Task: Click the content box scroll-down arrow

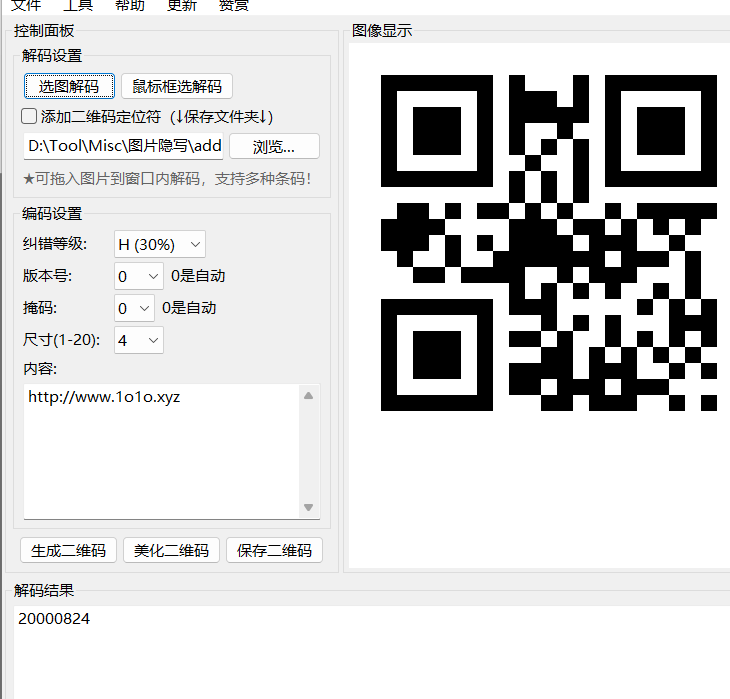Action: (x=309, y=508)
